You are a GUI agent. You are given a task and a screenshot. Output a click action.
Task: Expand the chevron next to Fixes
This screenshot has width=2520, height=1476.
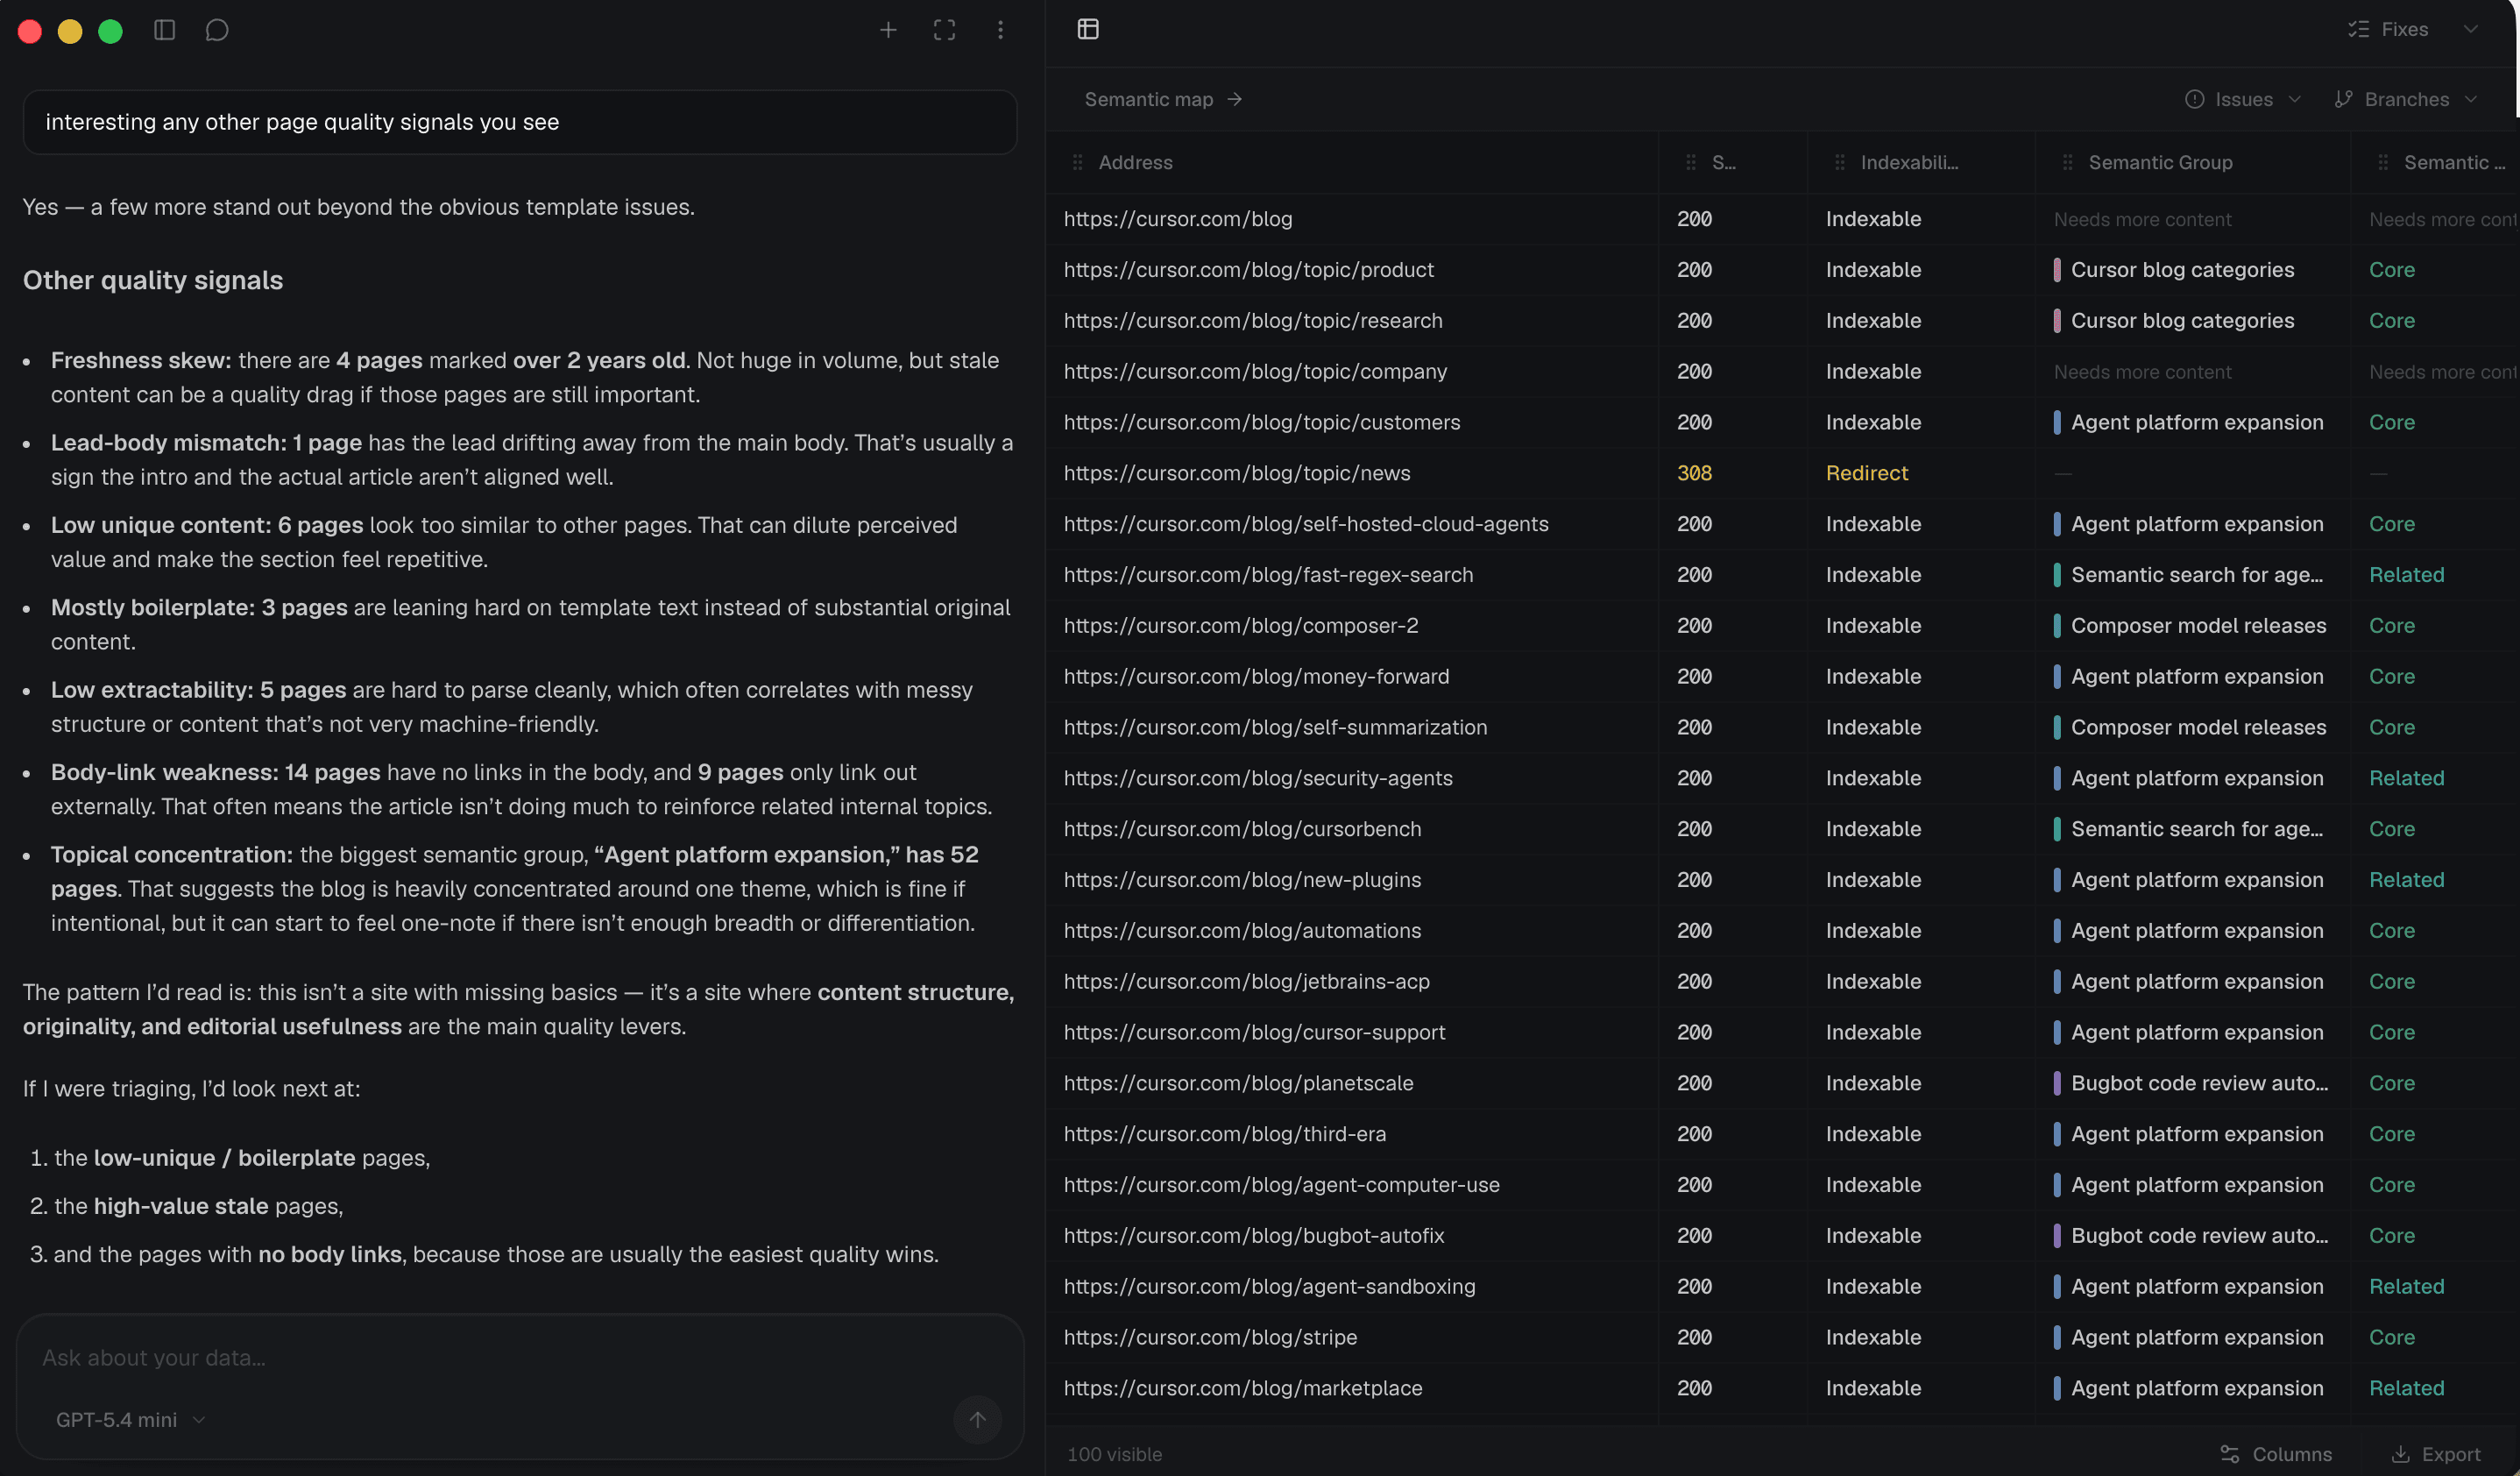pyautogui.click(x=2471, y=29)
